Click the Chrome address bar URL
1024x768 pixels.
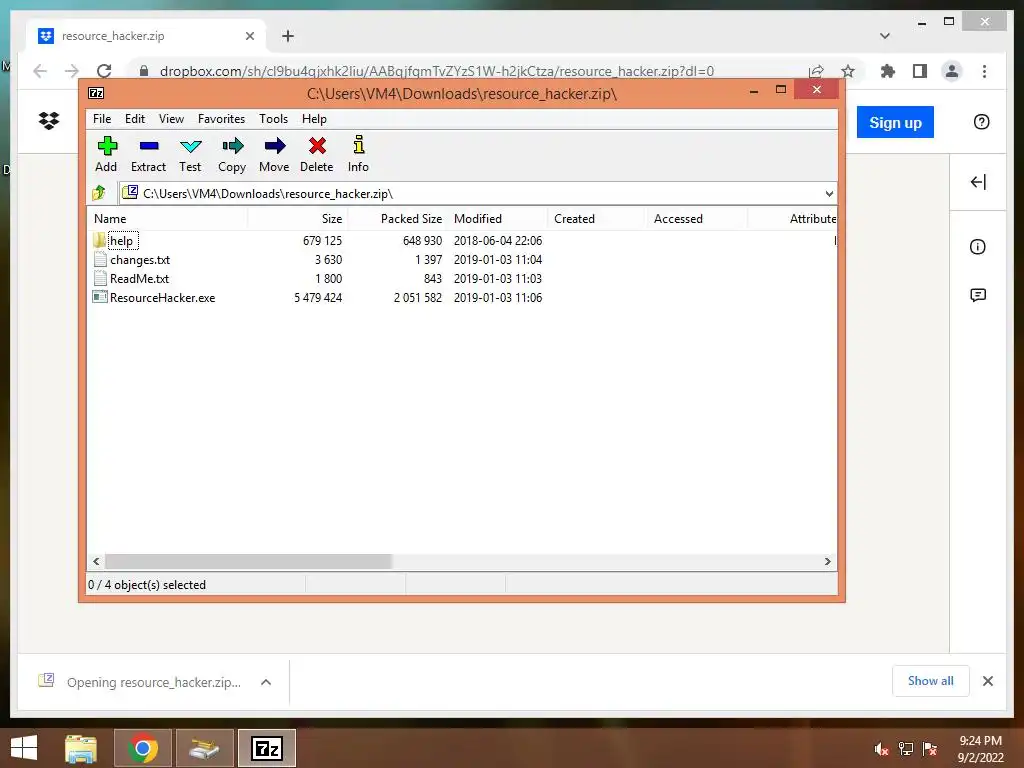[436, 71]
